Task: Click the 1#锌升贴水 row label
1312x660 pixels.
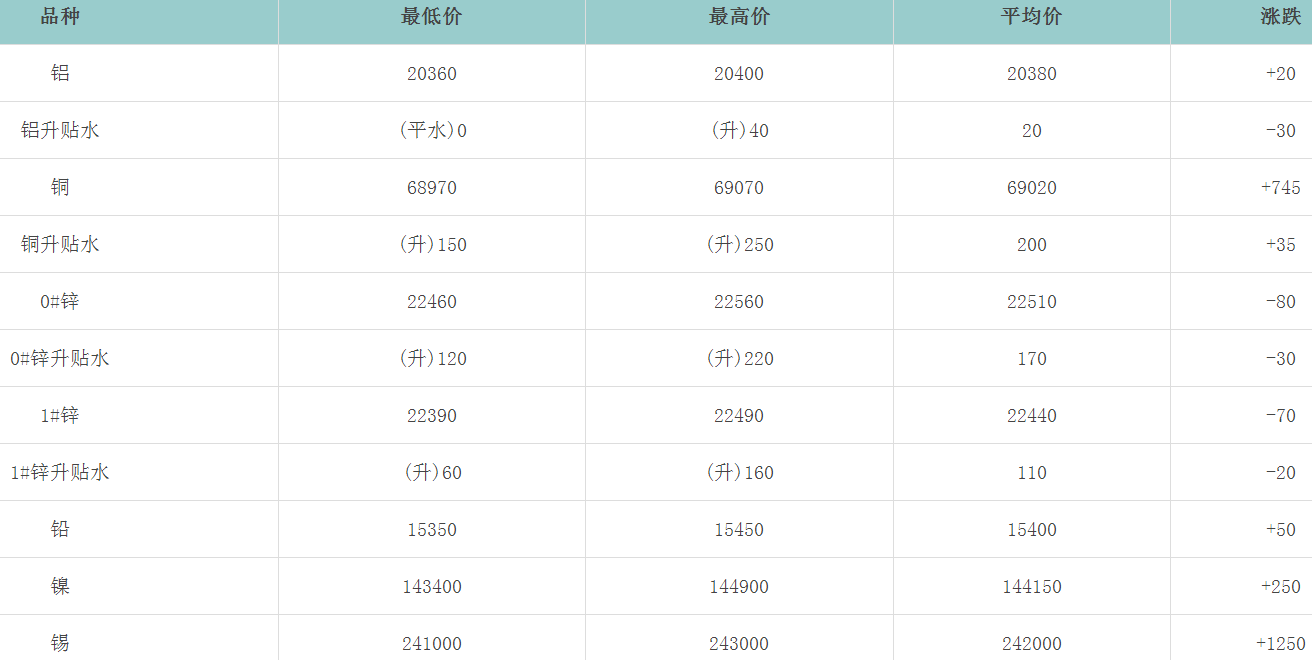Action: click(x=60, y=472)
